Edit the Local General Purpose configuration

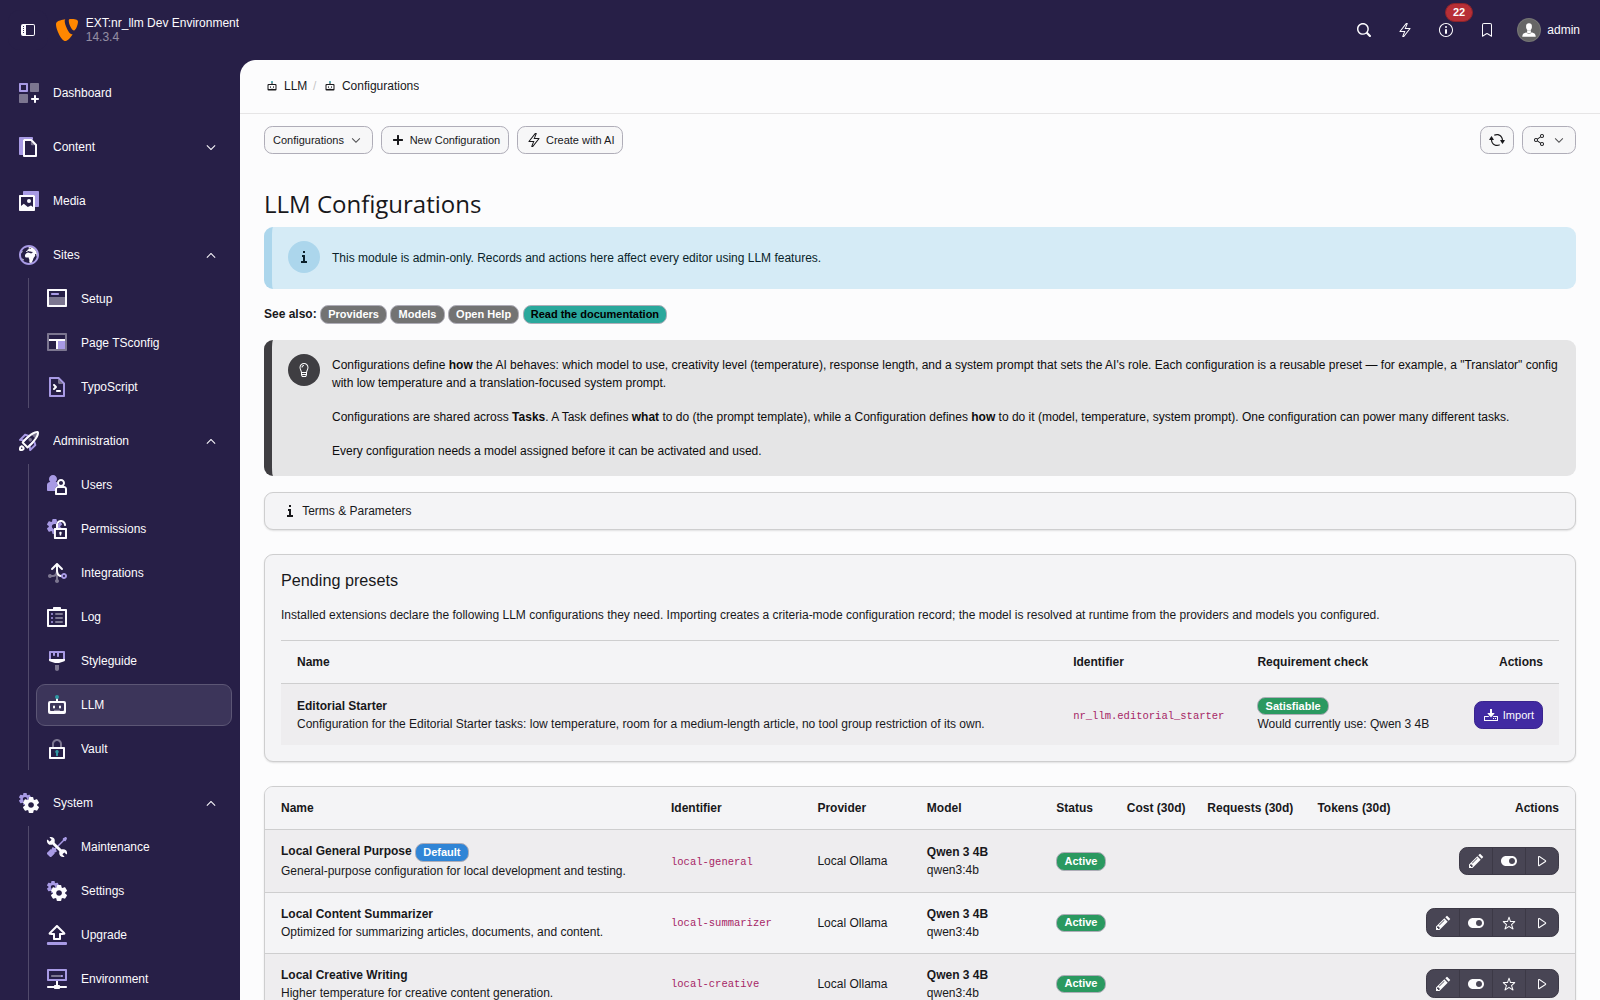coord(1476,861)
